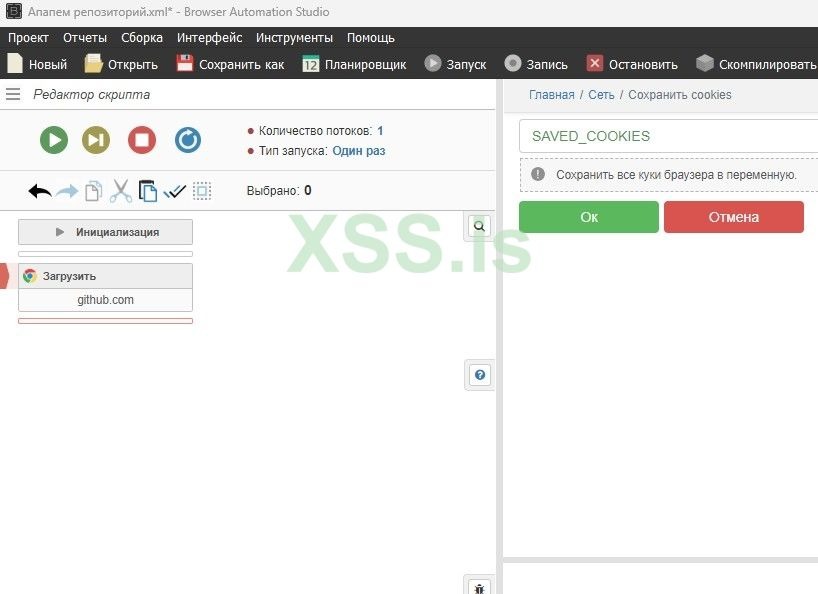Viewport: 818px width, 594px height.
Task: Click the SAVED_COOKIES variable input field
Action: (668, 136)
